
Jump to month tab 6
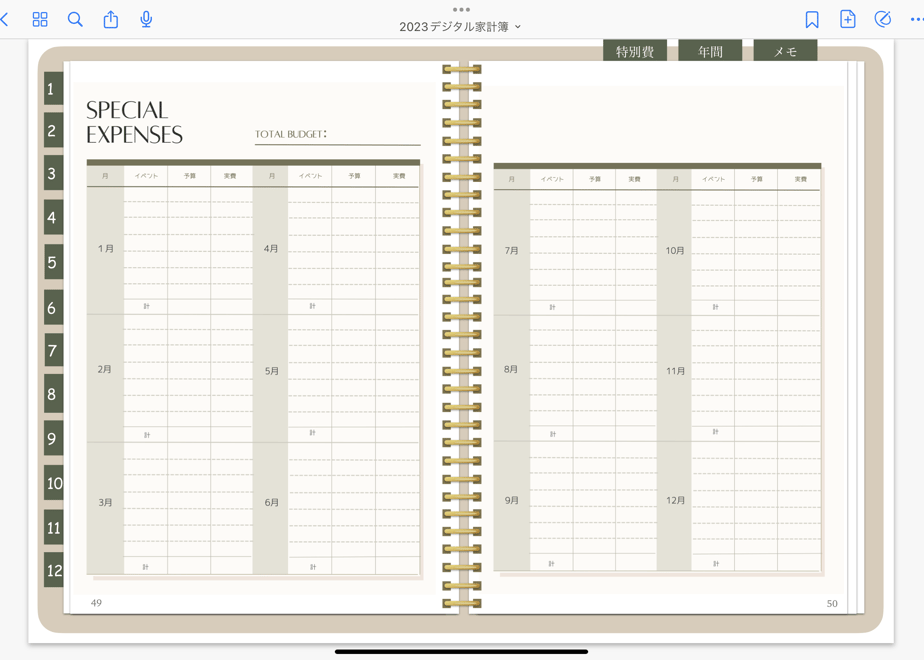click(53, 308)
